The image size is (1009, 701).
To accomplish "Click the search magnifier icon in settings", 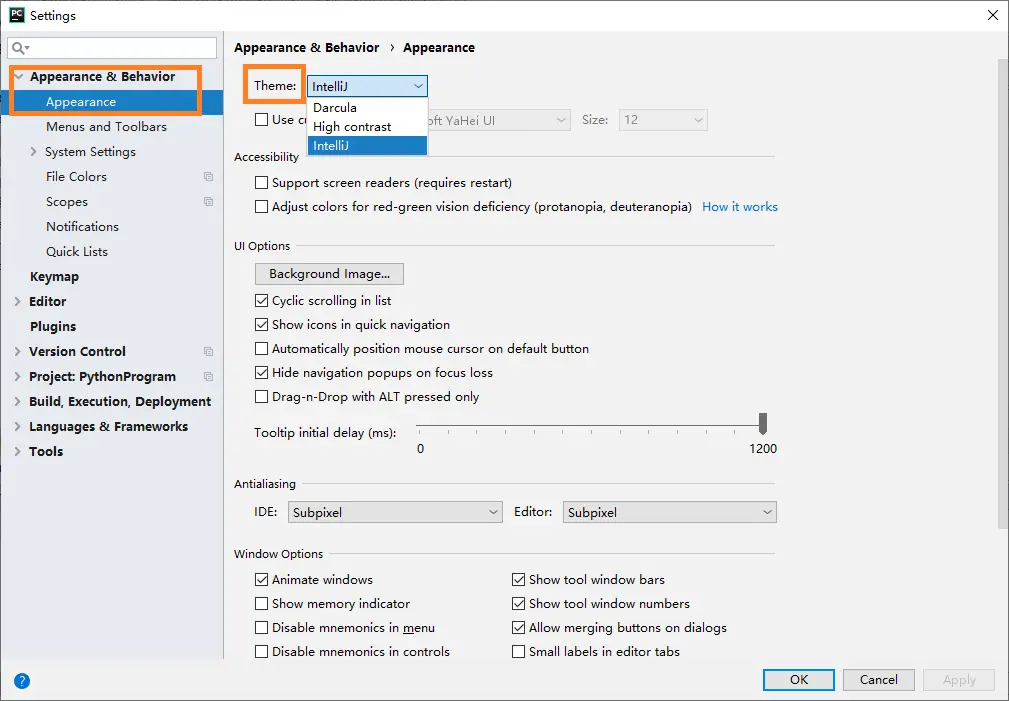I will [19, 48].
